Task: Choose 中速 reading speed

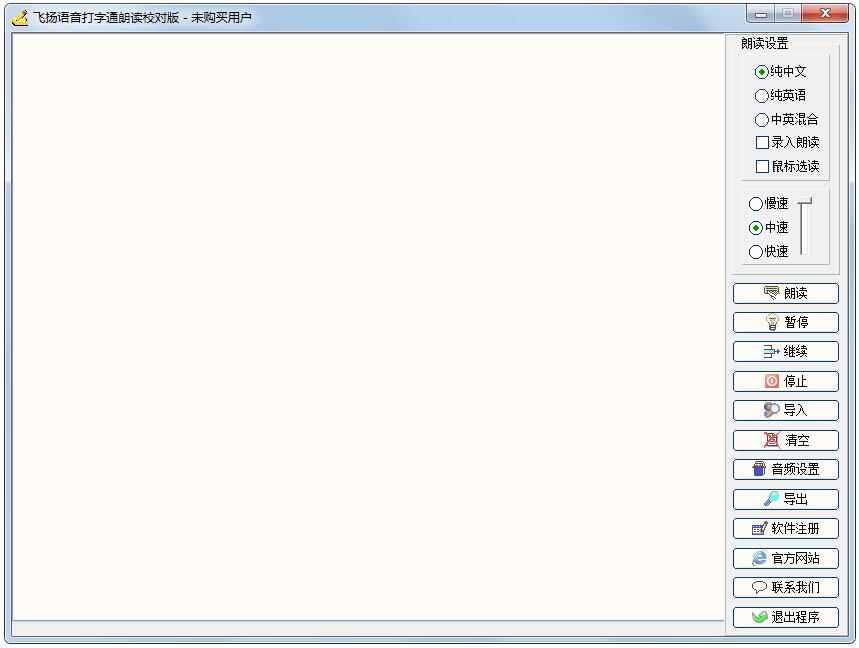Action: coord(769,228)
